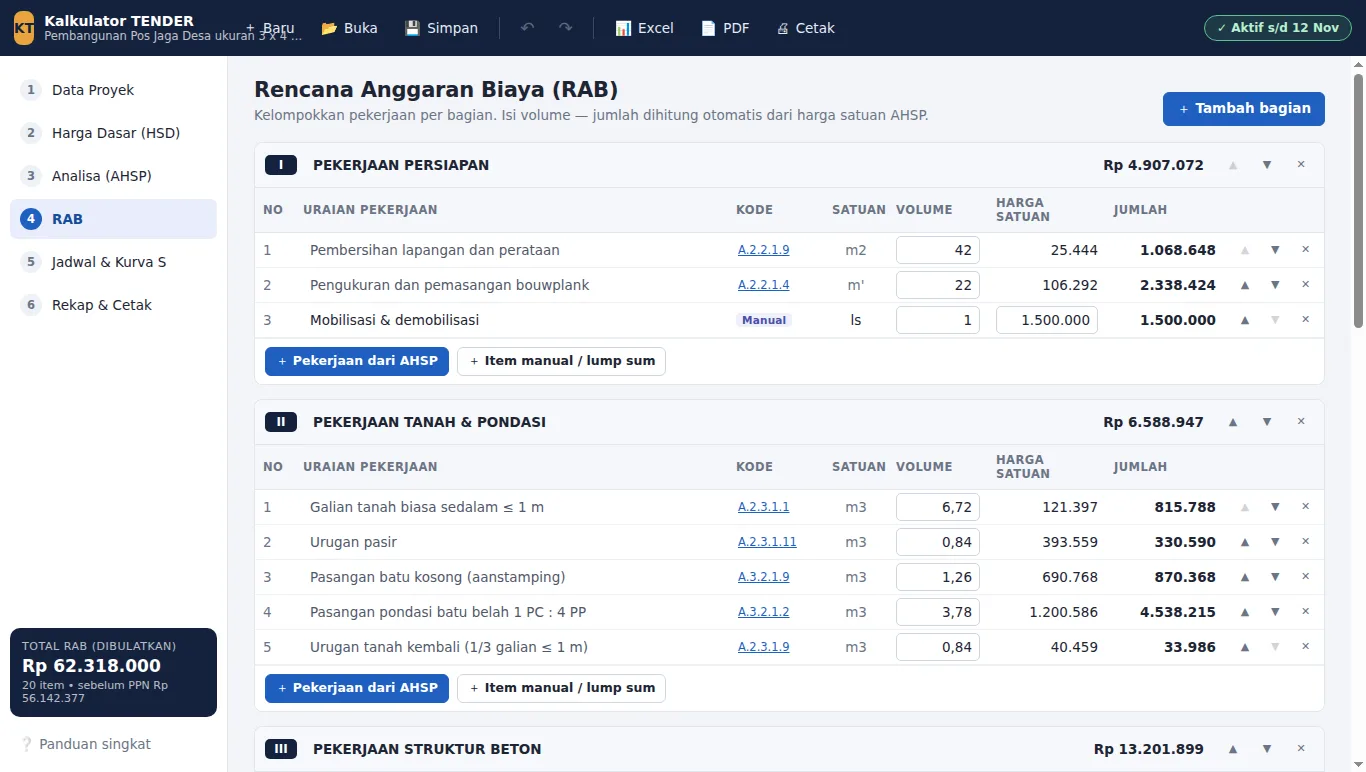The image size is (1366, 772).
Task: Export the RAB to Excel
Action: 644,28
